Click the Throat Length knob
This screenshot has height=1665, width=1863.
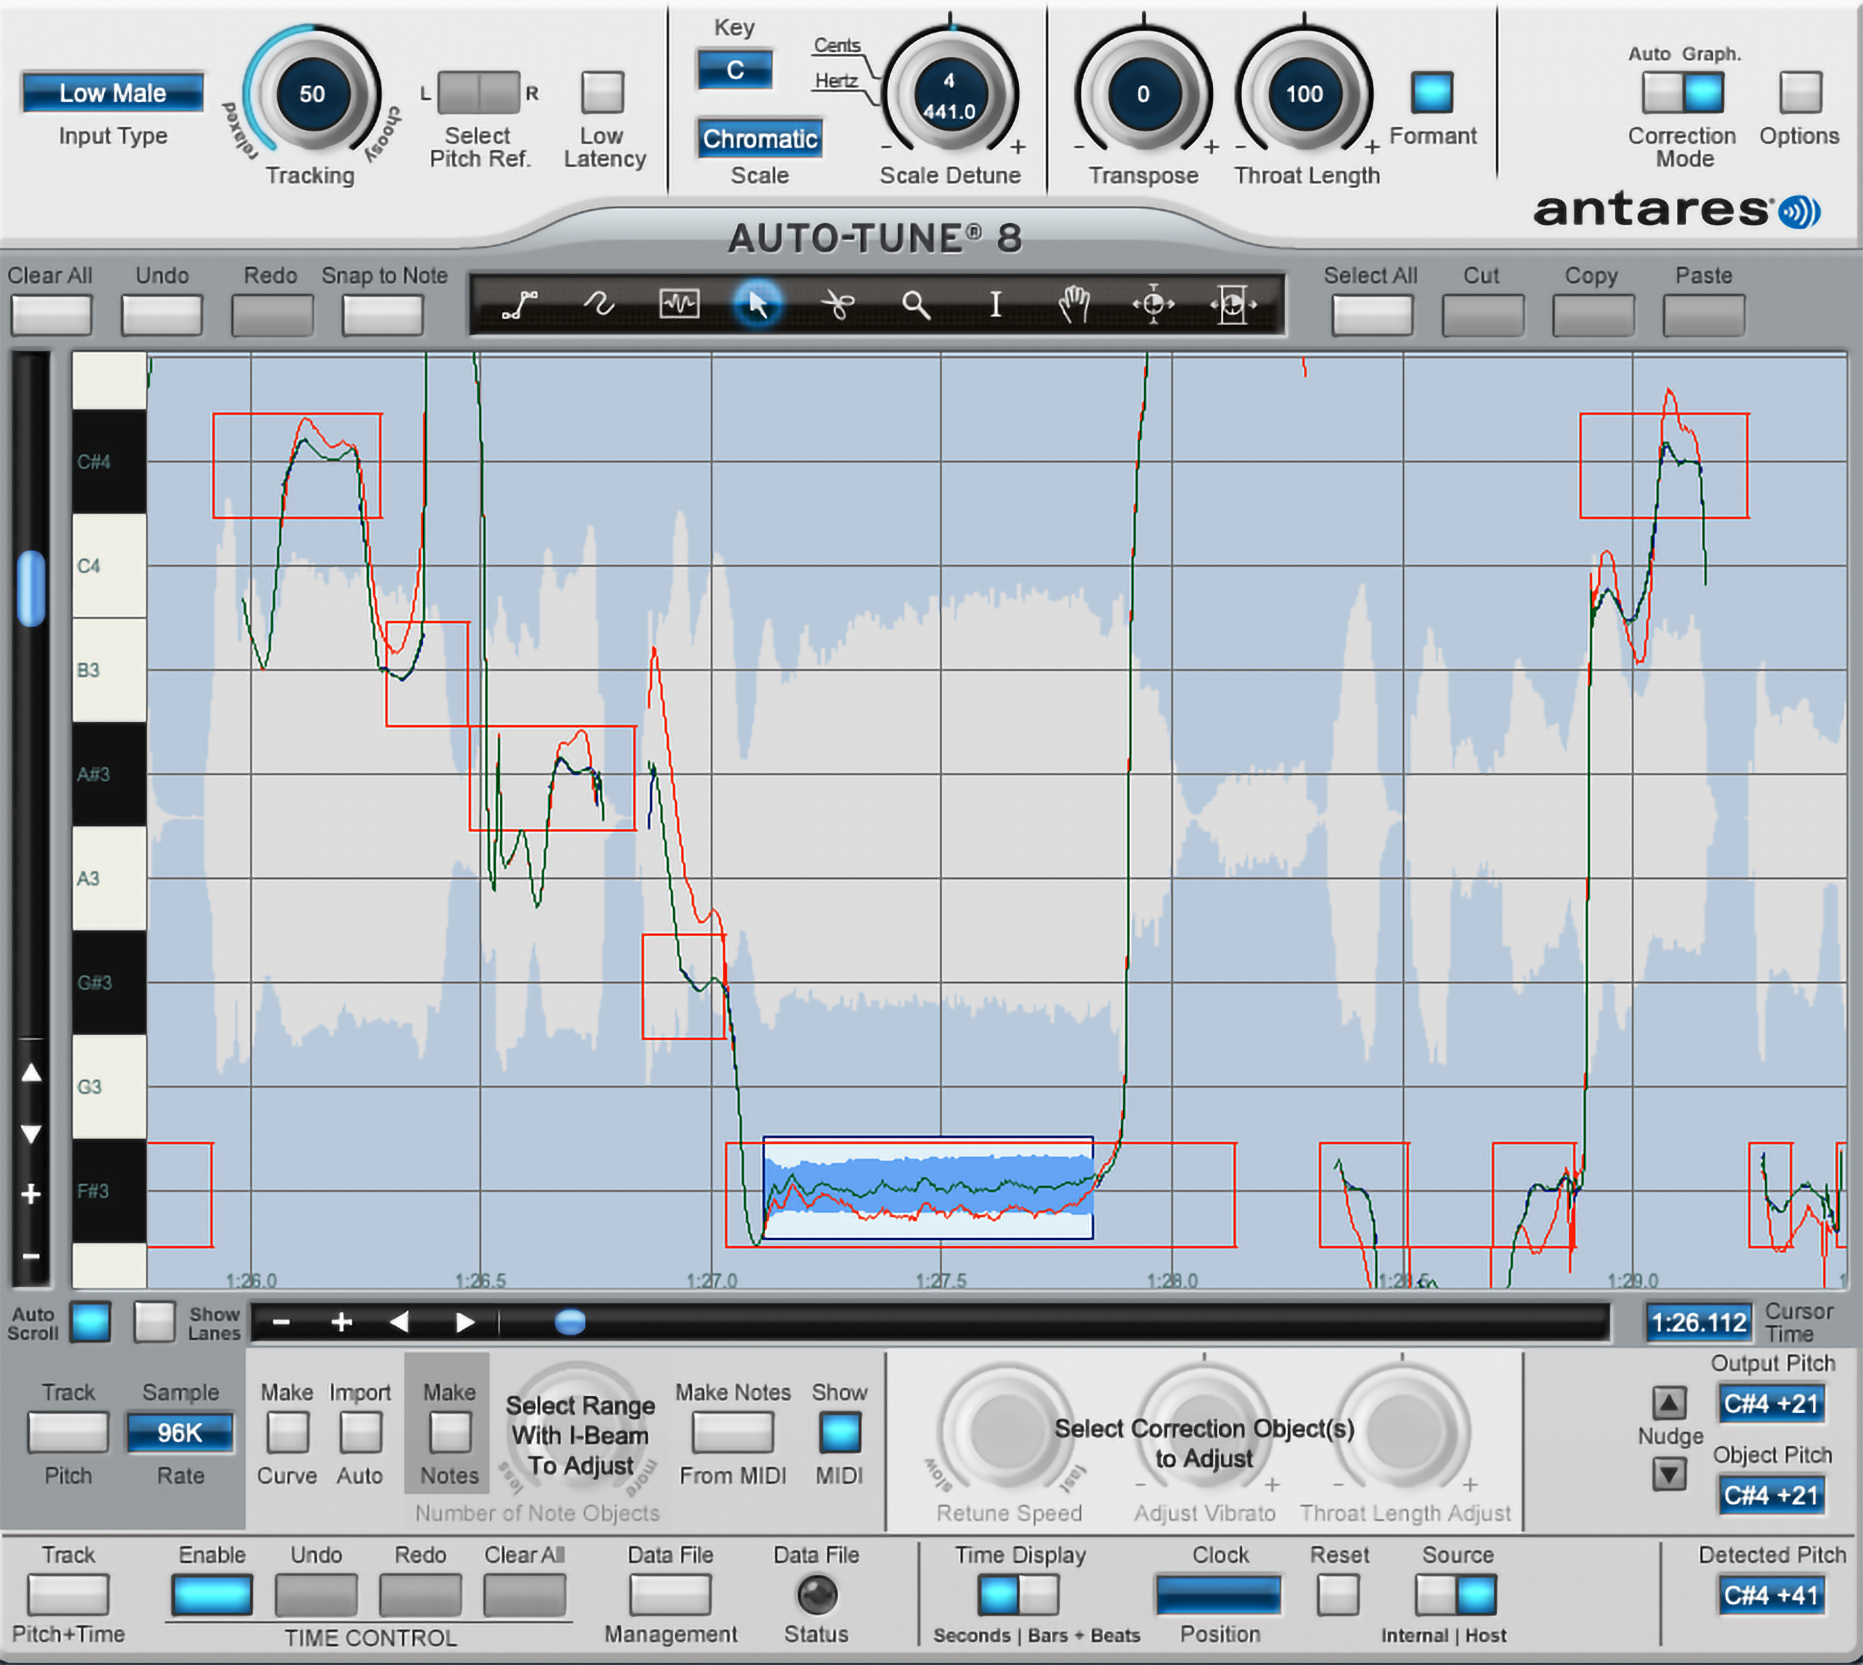pos(1303,94)
